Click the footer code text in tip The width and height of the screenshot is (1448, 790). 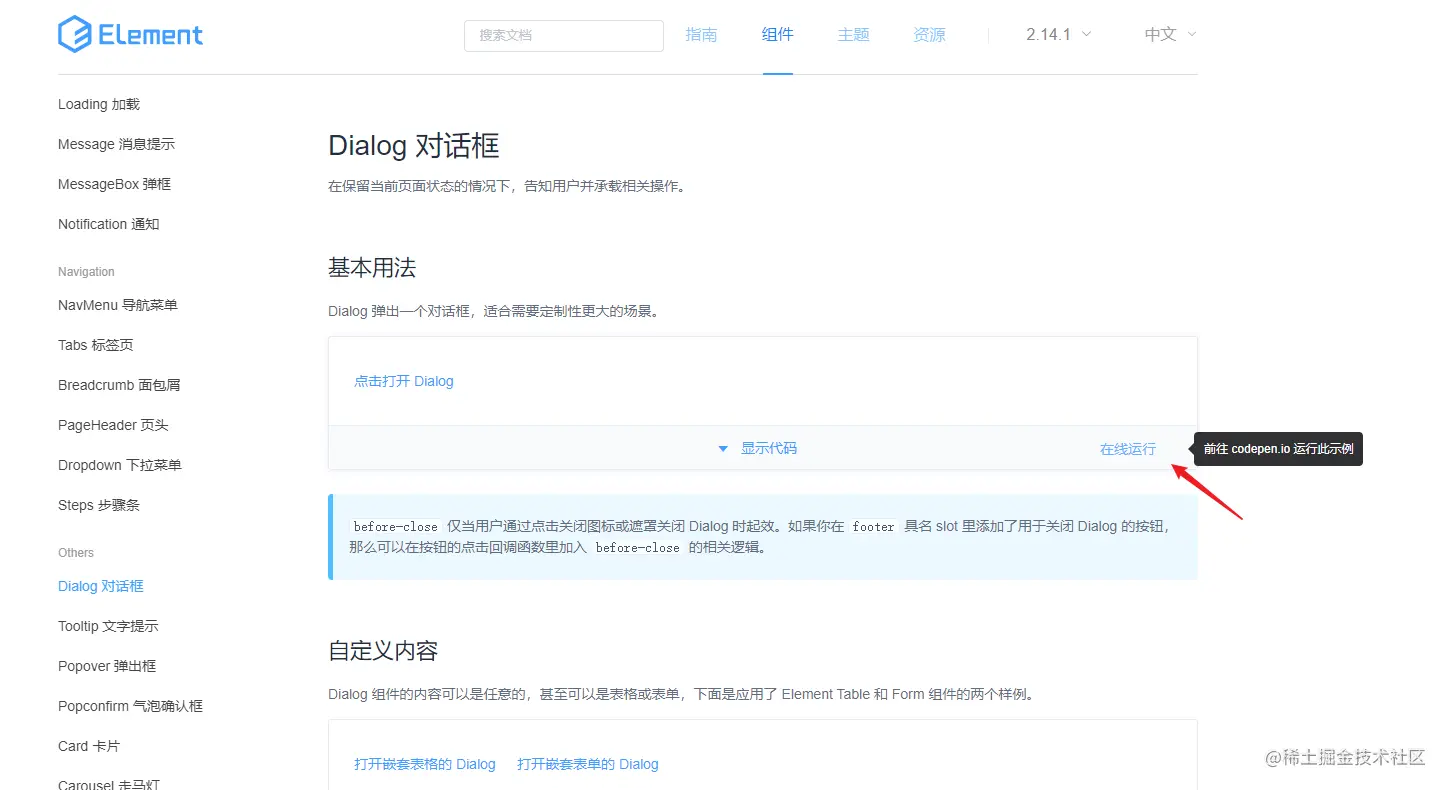pos(873,526)
